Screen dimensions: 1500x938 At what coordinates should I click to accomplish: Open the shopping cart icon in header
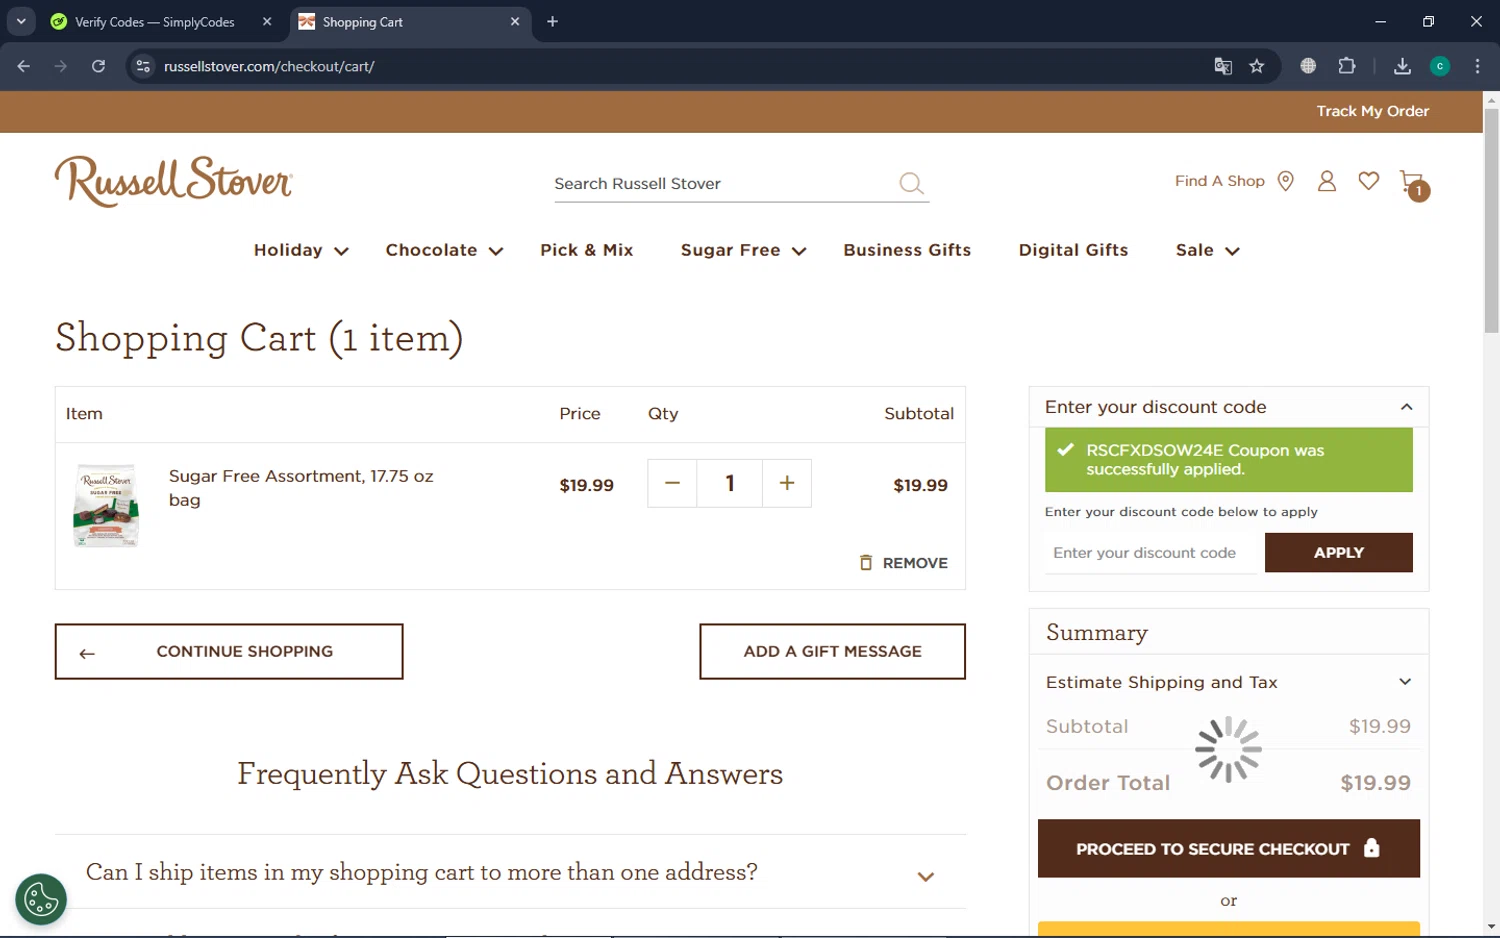tap(1413, 183)
